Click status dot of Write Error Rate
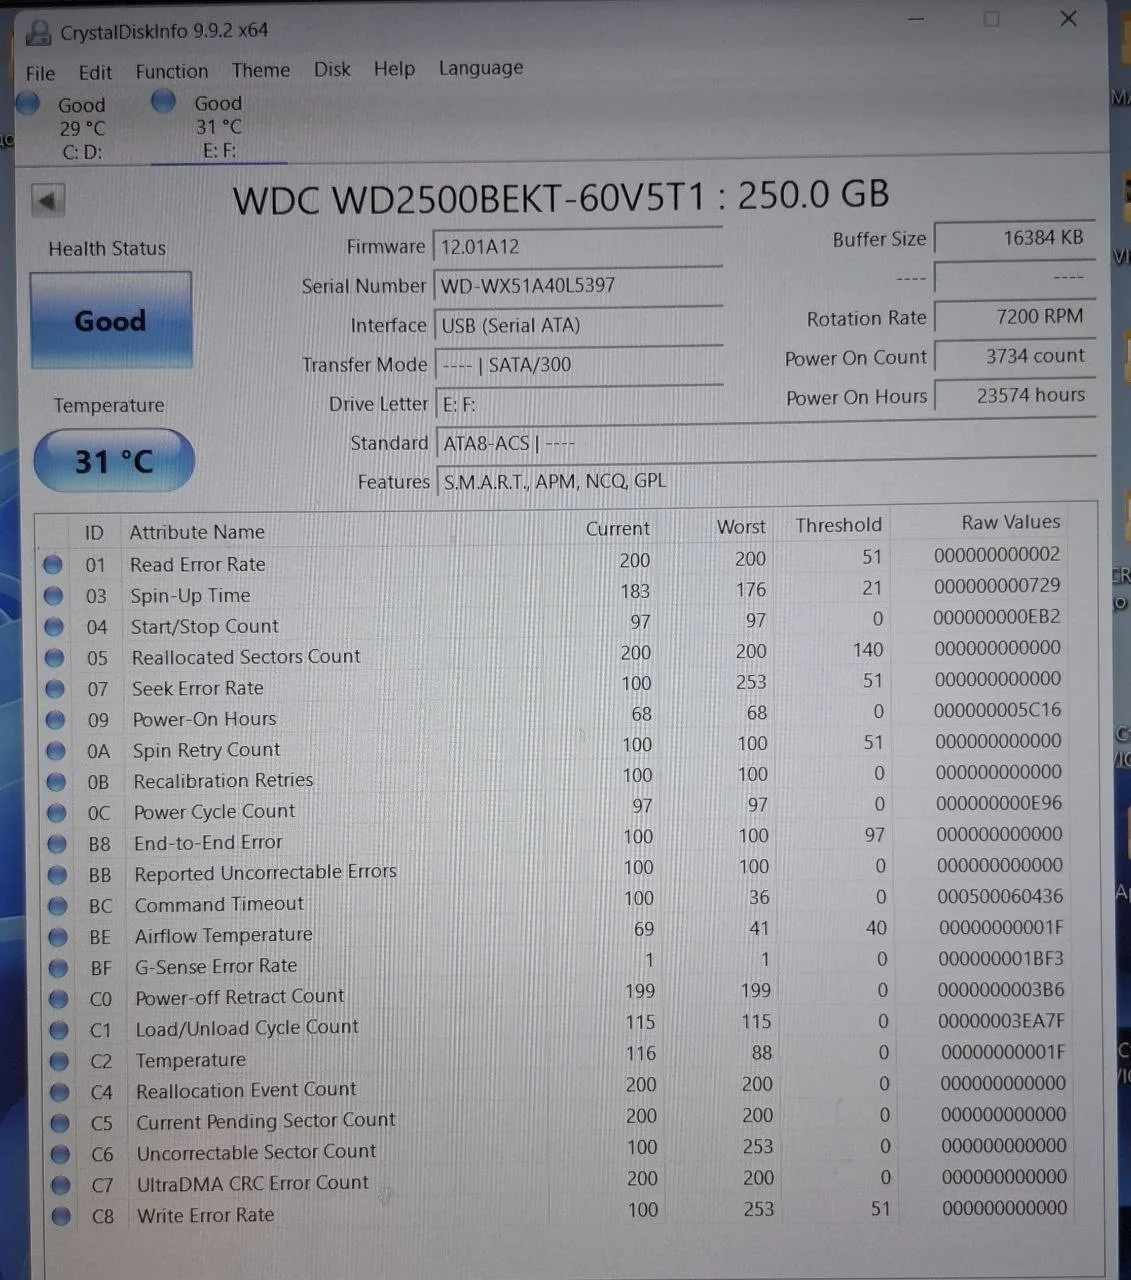1131x1280 pixels. 61,1216
